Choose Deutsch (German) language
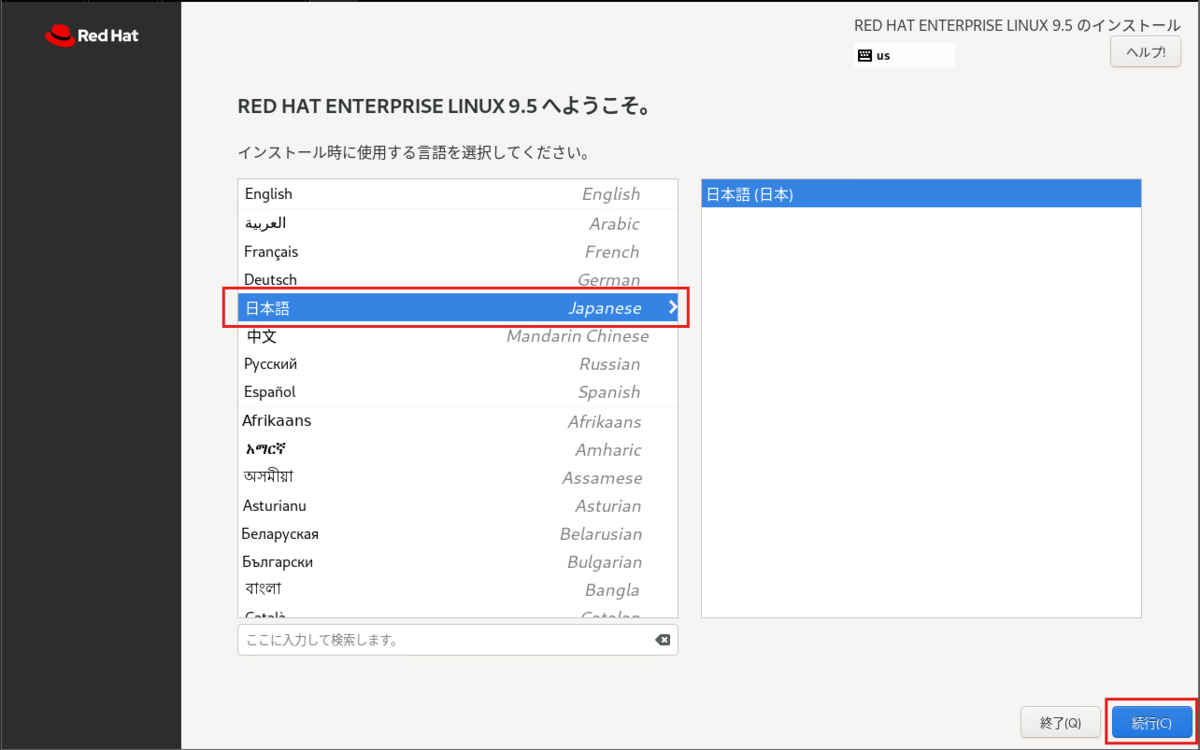 click(458, 280)
